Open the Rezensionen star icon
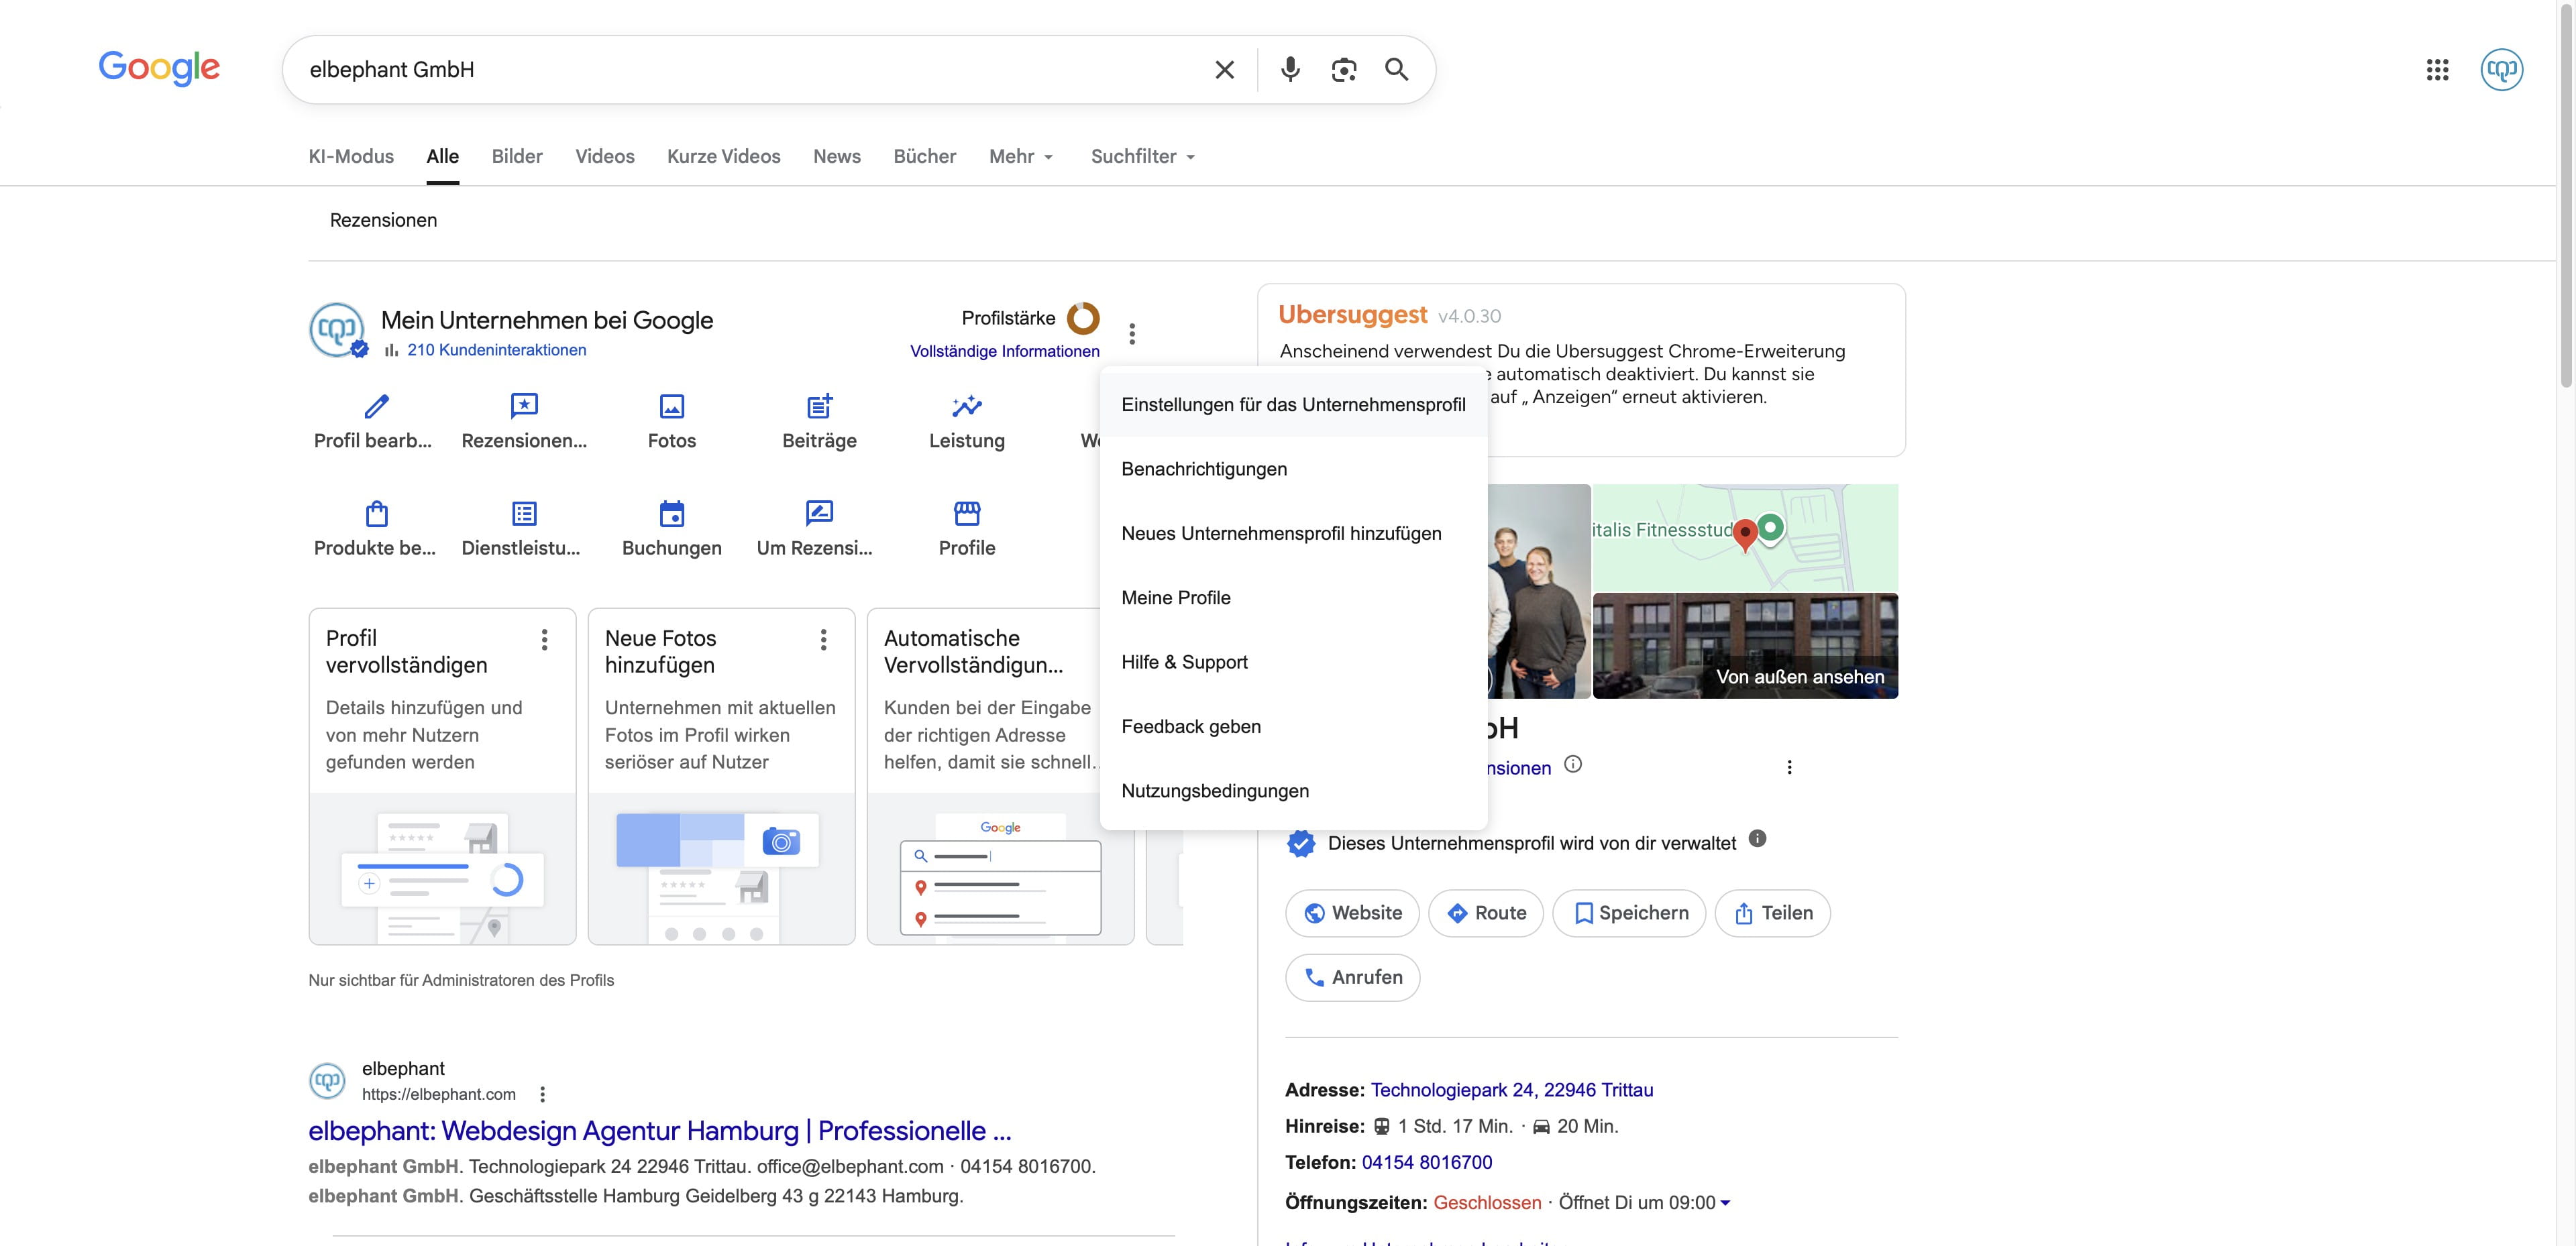The height and width of the screenshot is (1246, 2576). (x=524, y=406)
